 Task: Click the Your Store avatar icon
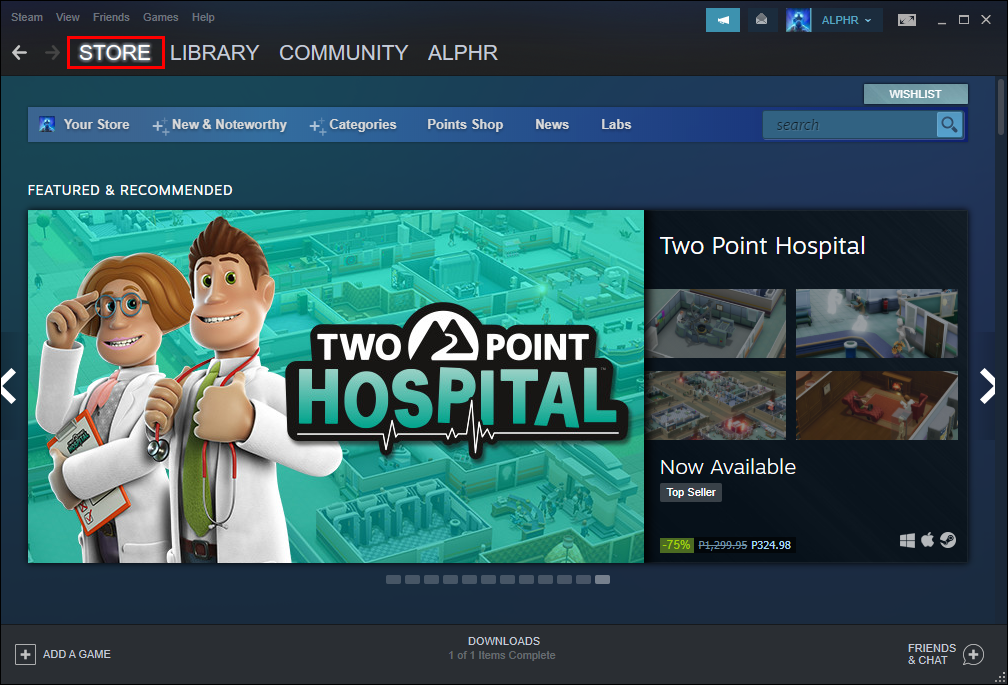tap(47, 124)
